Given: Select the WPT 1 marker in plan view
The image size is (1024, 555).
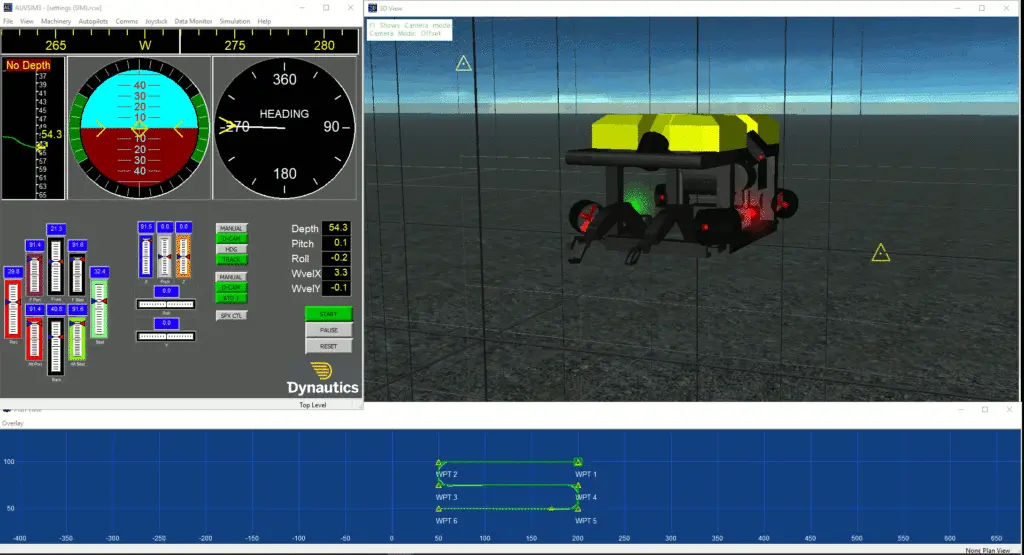Looking at the screenshot, I should (577, 462).
